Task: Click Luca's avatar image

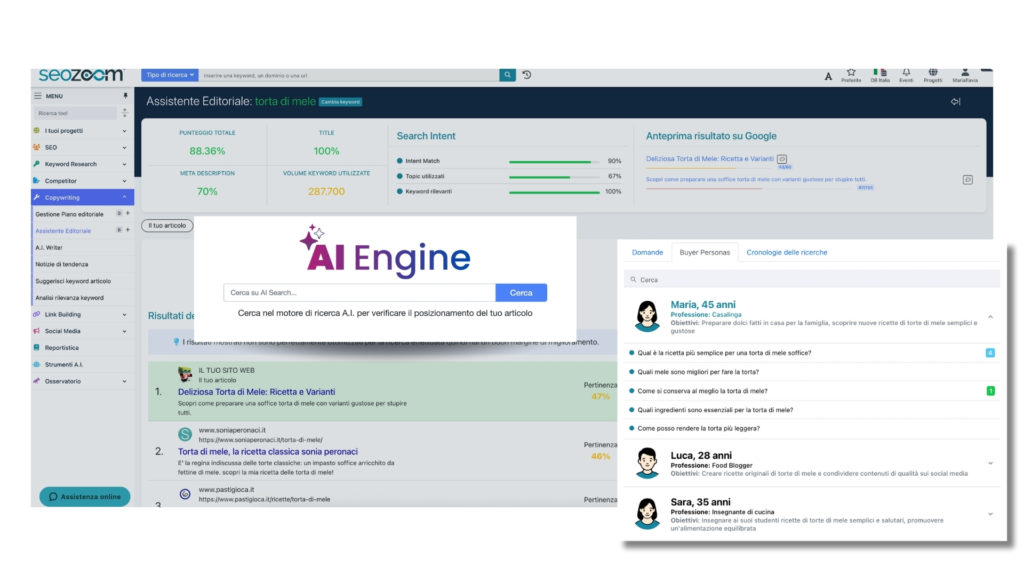Action: coord(647,463)
